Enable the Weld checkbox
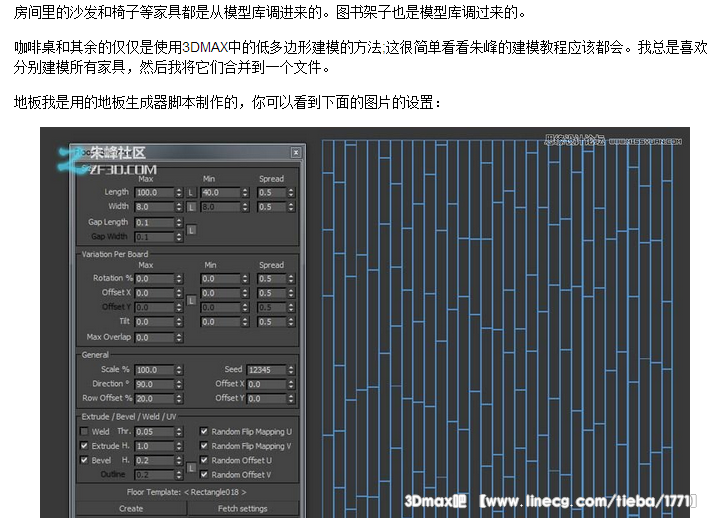The height and width of the screenshot is (518, 726). tap(84, 431)
